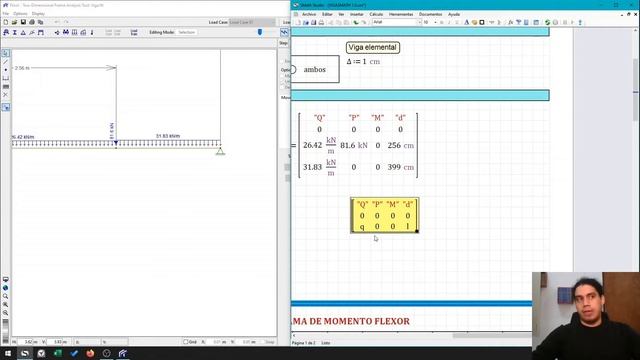Click Open file icon in Ftool toolbar
This screenshot has height=360, width=640.
coord(14,22)
